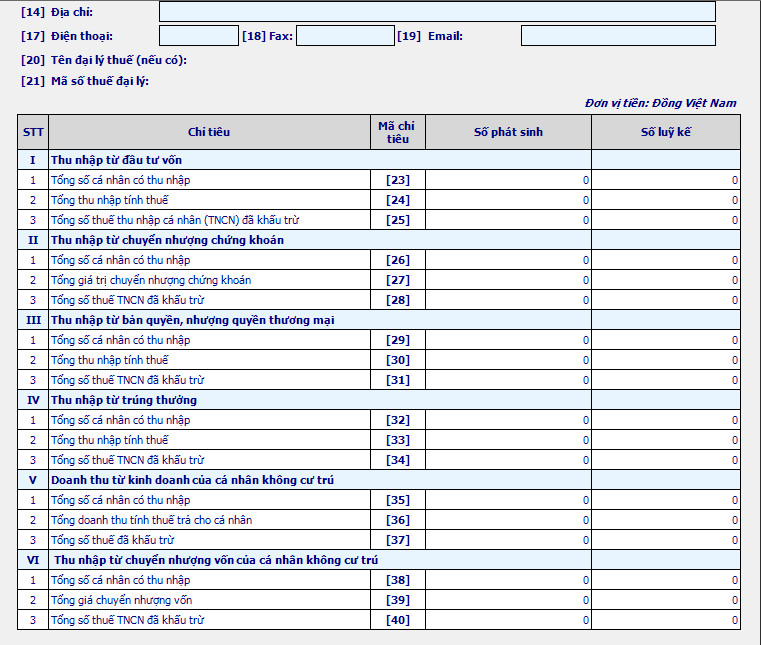Select Số phát sinh cell for code [40]
Image resolution: width=761 pixels, height=645 pixels.
[508, 620]
